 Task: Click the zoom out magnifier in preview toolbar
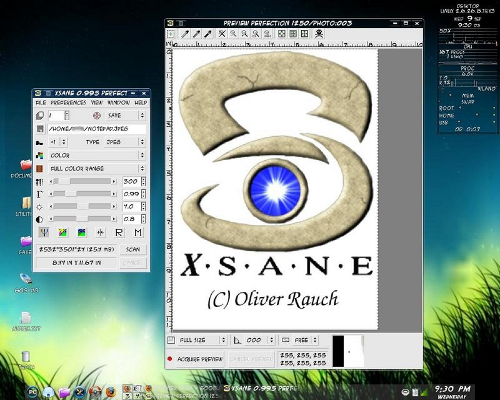pos(233,34)
